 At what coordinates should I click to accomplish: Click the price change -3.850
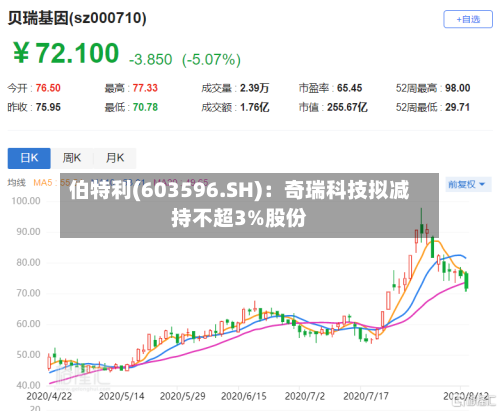point(150,60)
